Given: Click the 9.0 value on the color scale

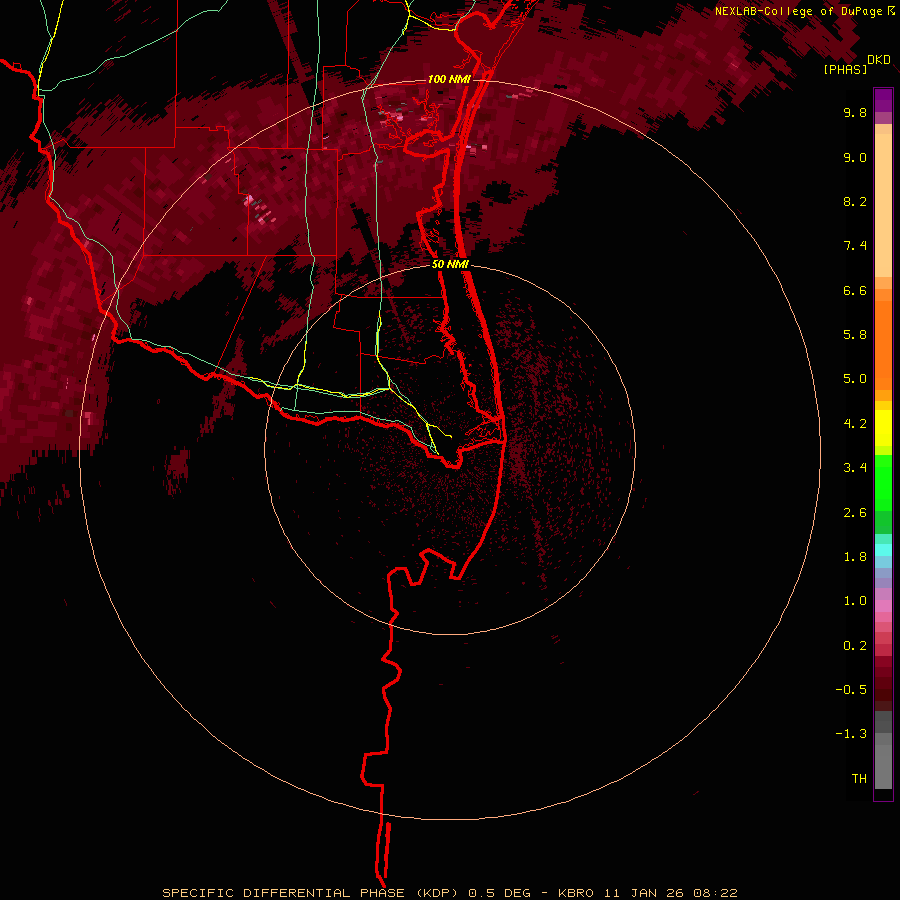Looking at the screenshot, I should (855, 157).
